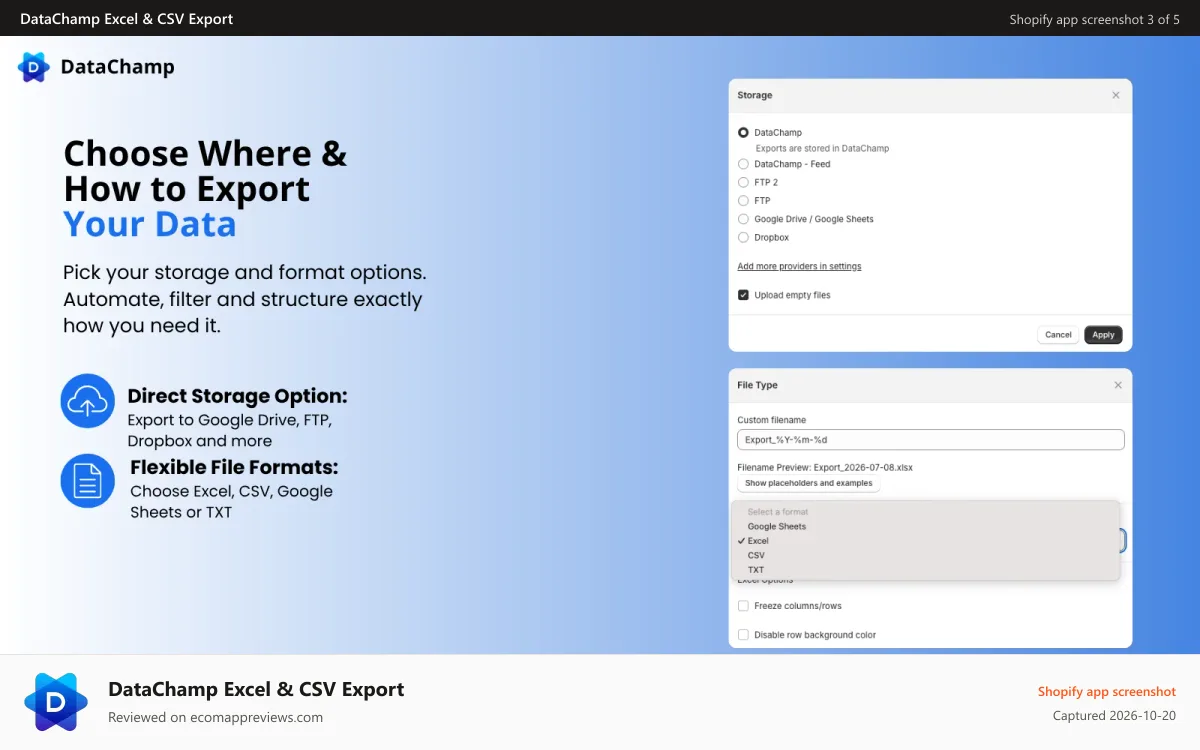Image resolution: width=1200 pixels, height=750 pixels.
Task: Pick CSV from the format dropdown list
Action: point(756,555)
